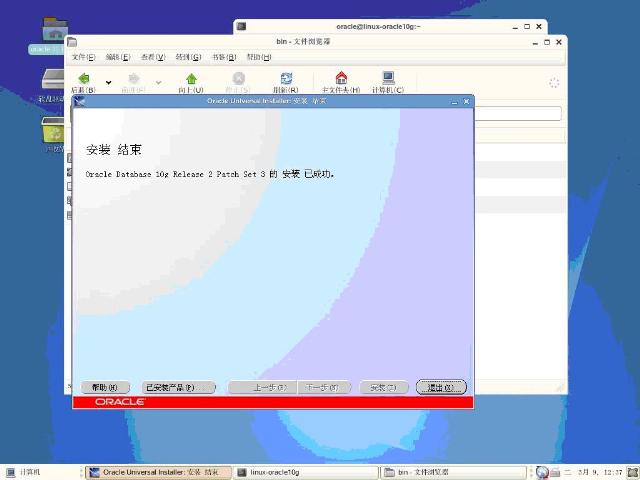Close the Oracle Universal Installer window
This screenshot has width=640, height=480.
point(466,101)
